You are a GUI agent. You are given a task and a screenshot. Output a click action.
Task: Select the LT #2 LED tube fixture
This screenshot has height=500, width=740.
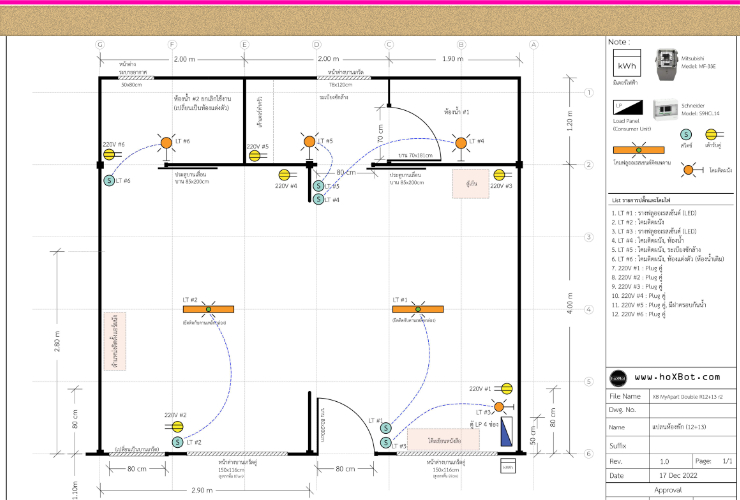(x=208, y=310)
